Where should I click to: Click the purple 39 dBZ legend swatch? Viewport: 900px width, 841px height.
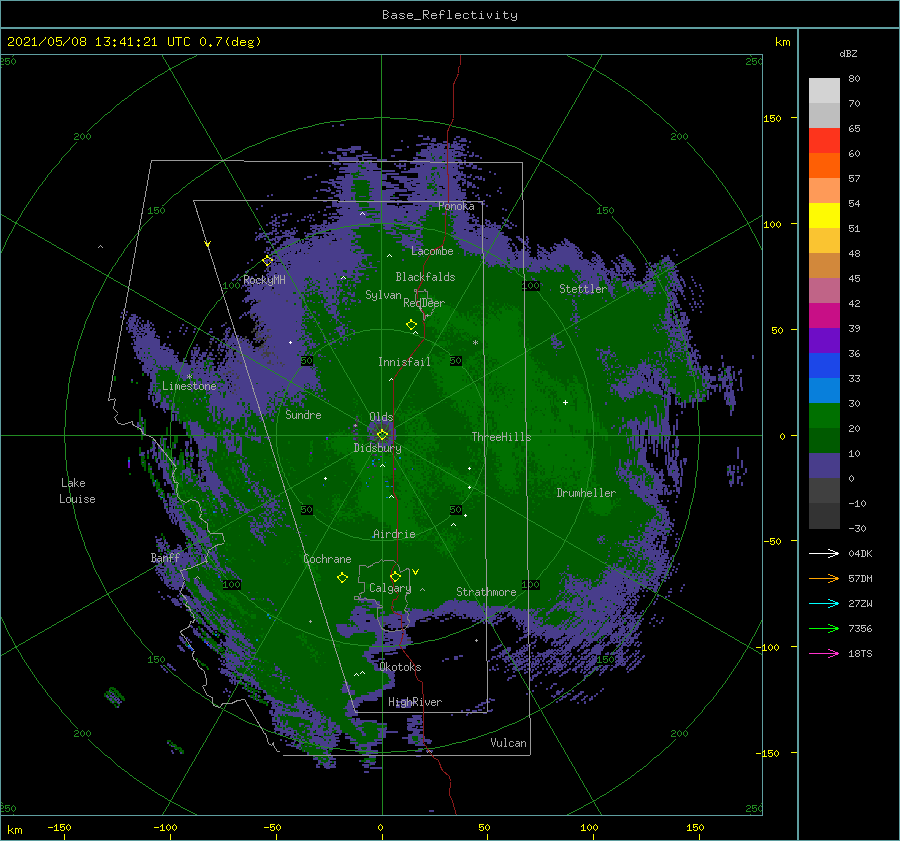(x=824, y=340)
